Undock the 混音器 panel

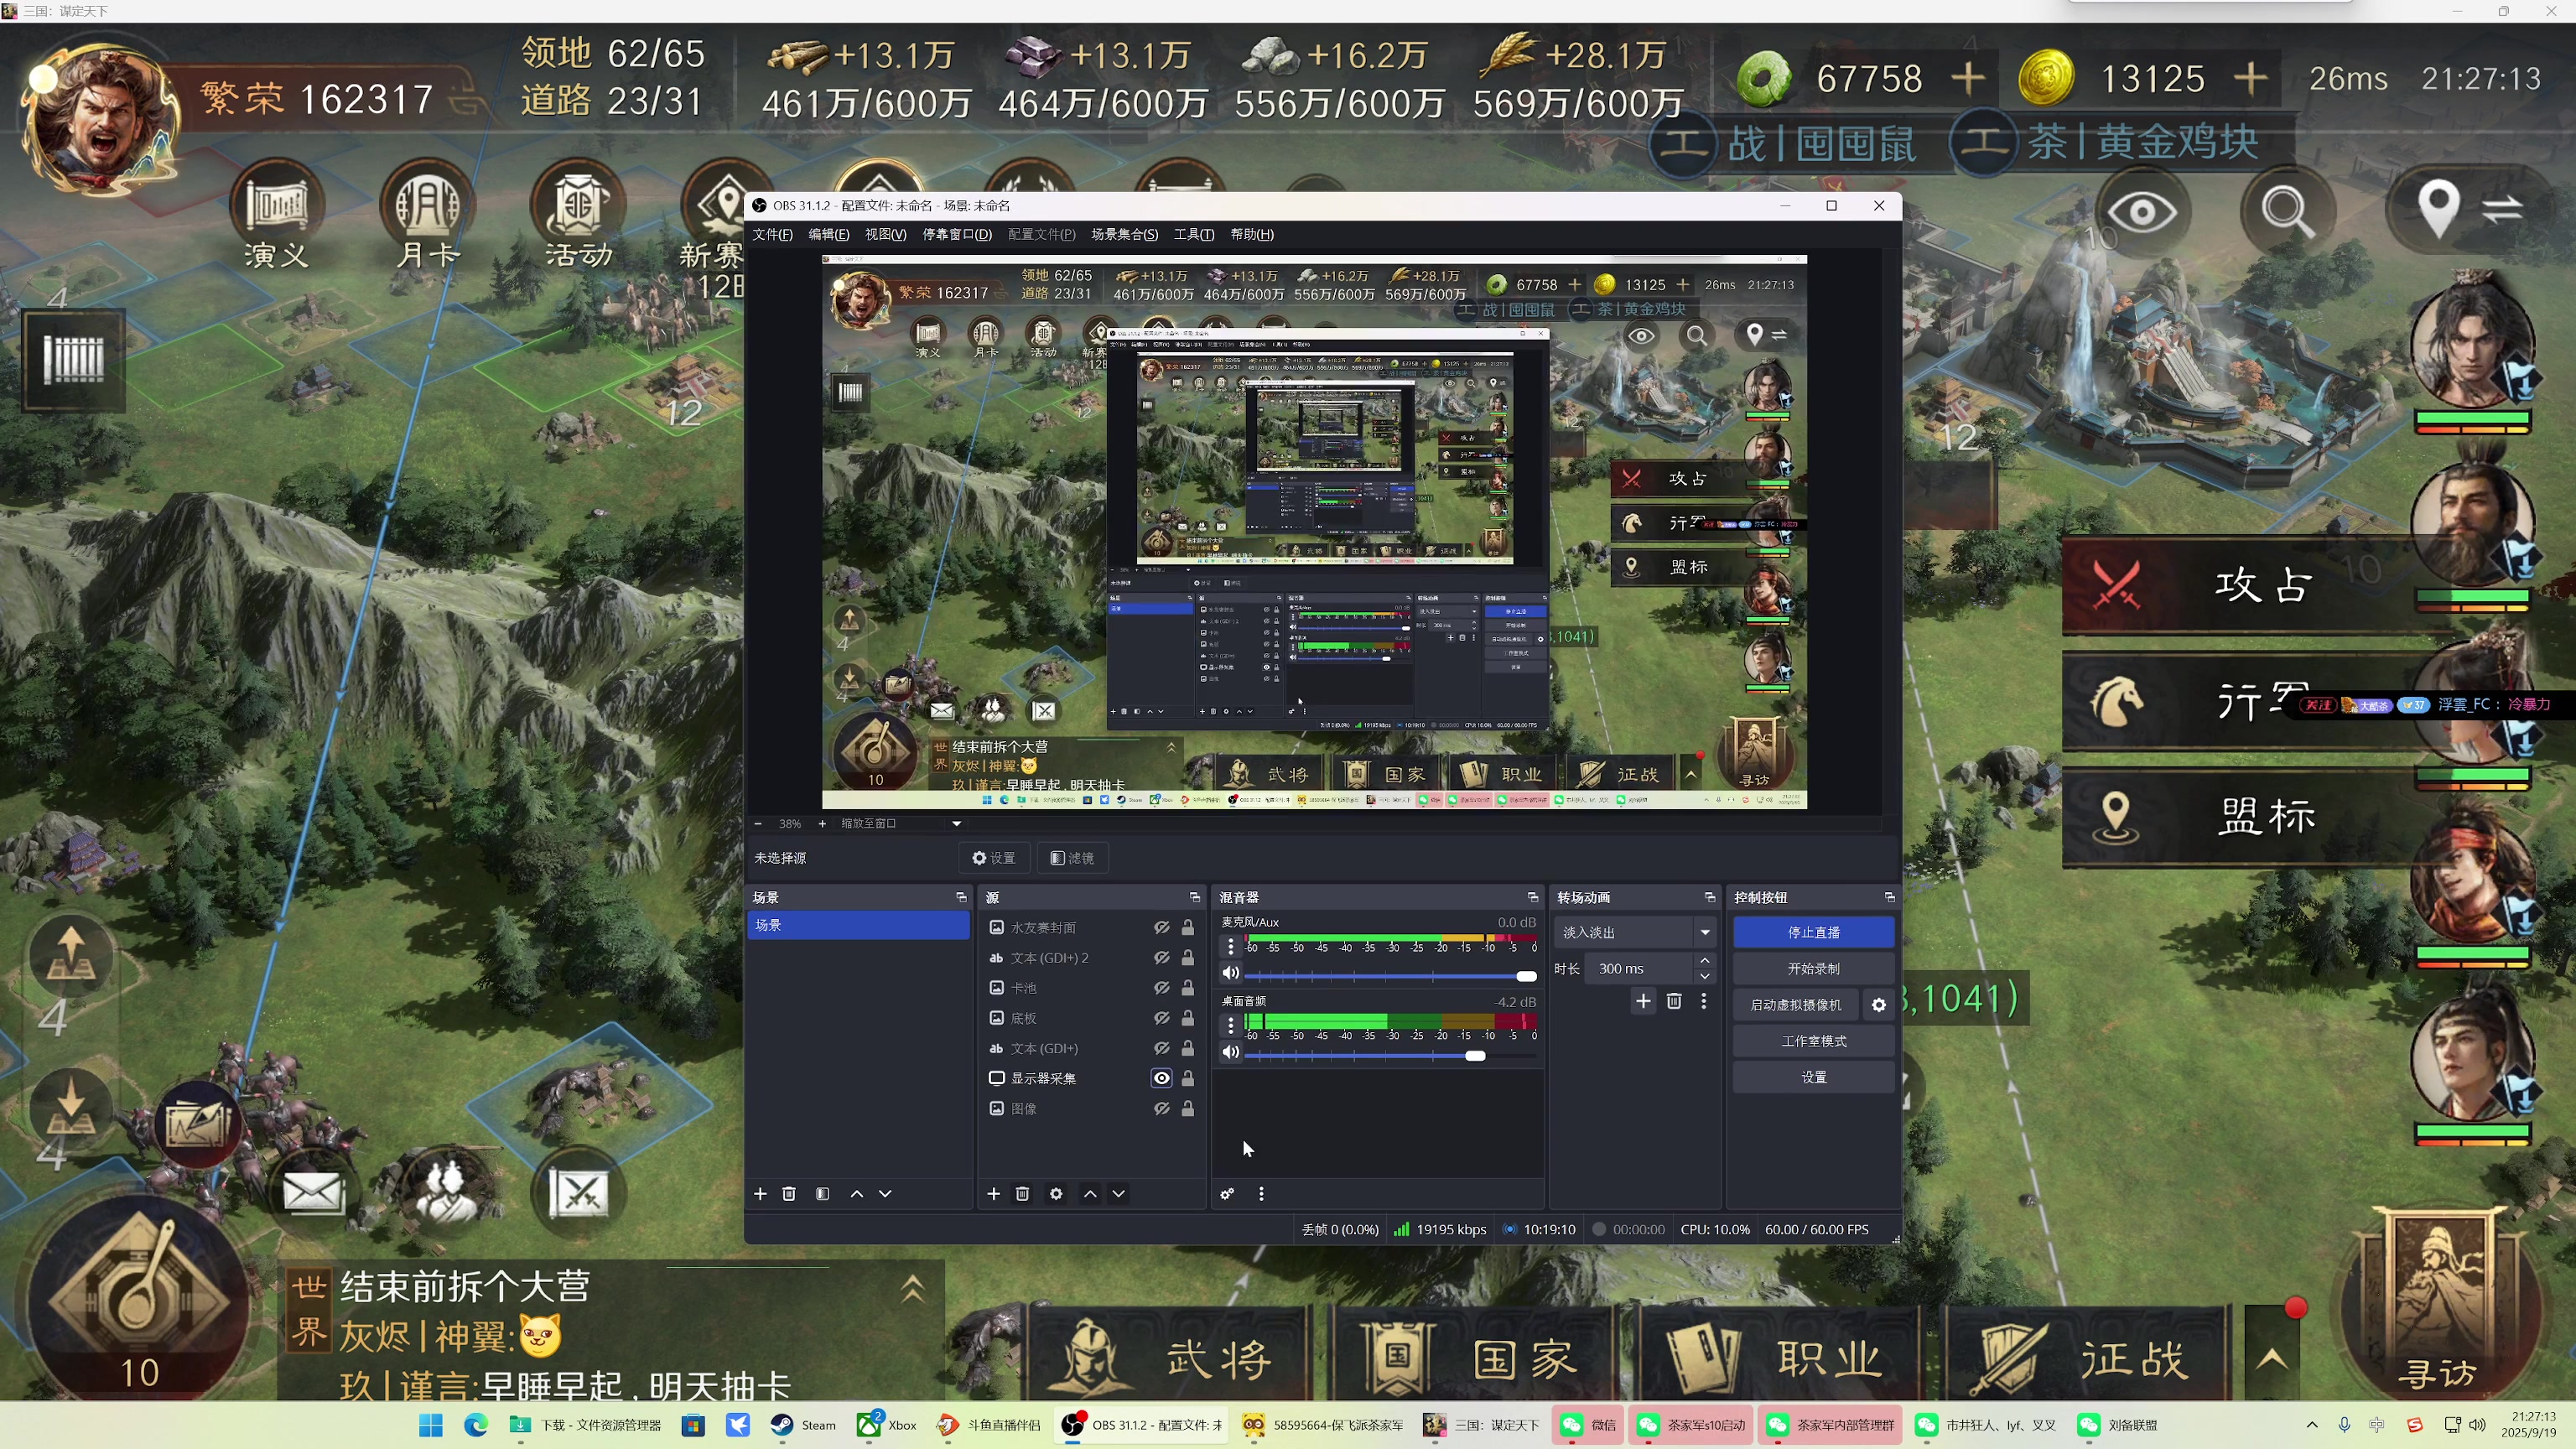click(x=1532, y=897)
